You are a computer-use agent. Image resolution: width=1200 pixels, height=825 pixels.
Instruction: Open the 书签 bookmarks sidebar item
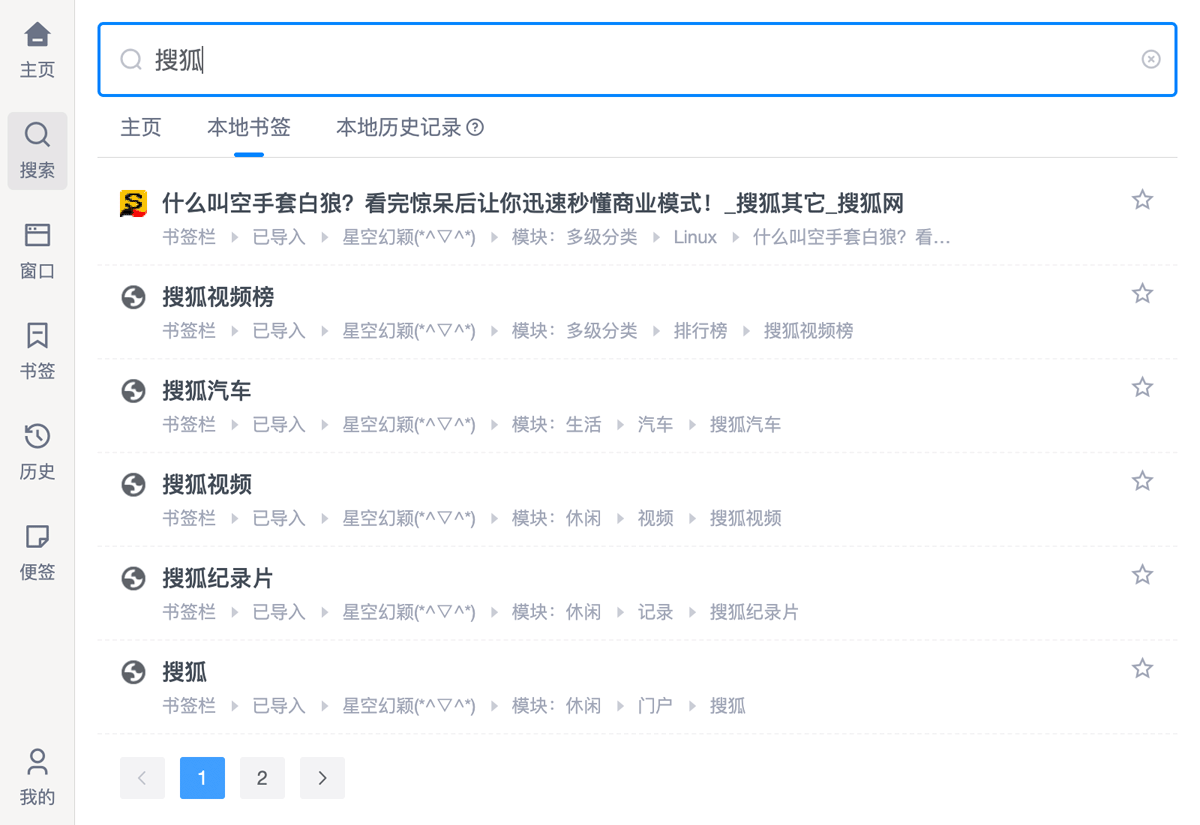coord(37,352)
